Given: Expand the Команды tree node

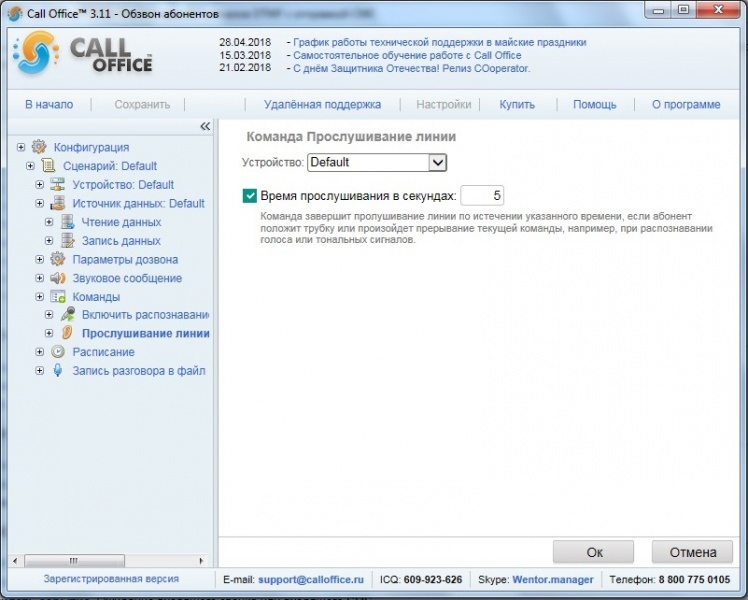Looking at the screenshot, I should pyautogui.click(x=40, y=297).
